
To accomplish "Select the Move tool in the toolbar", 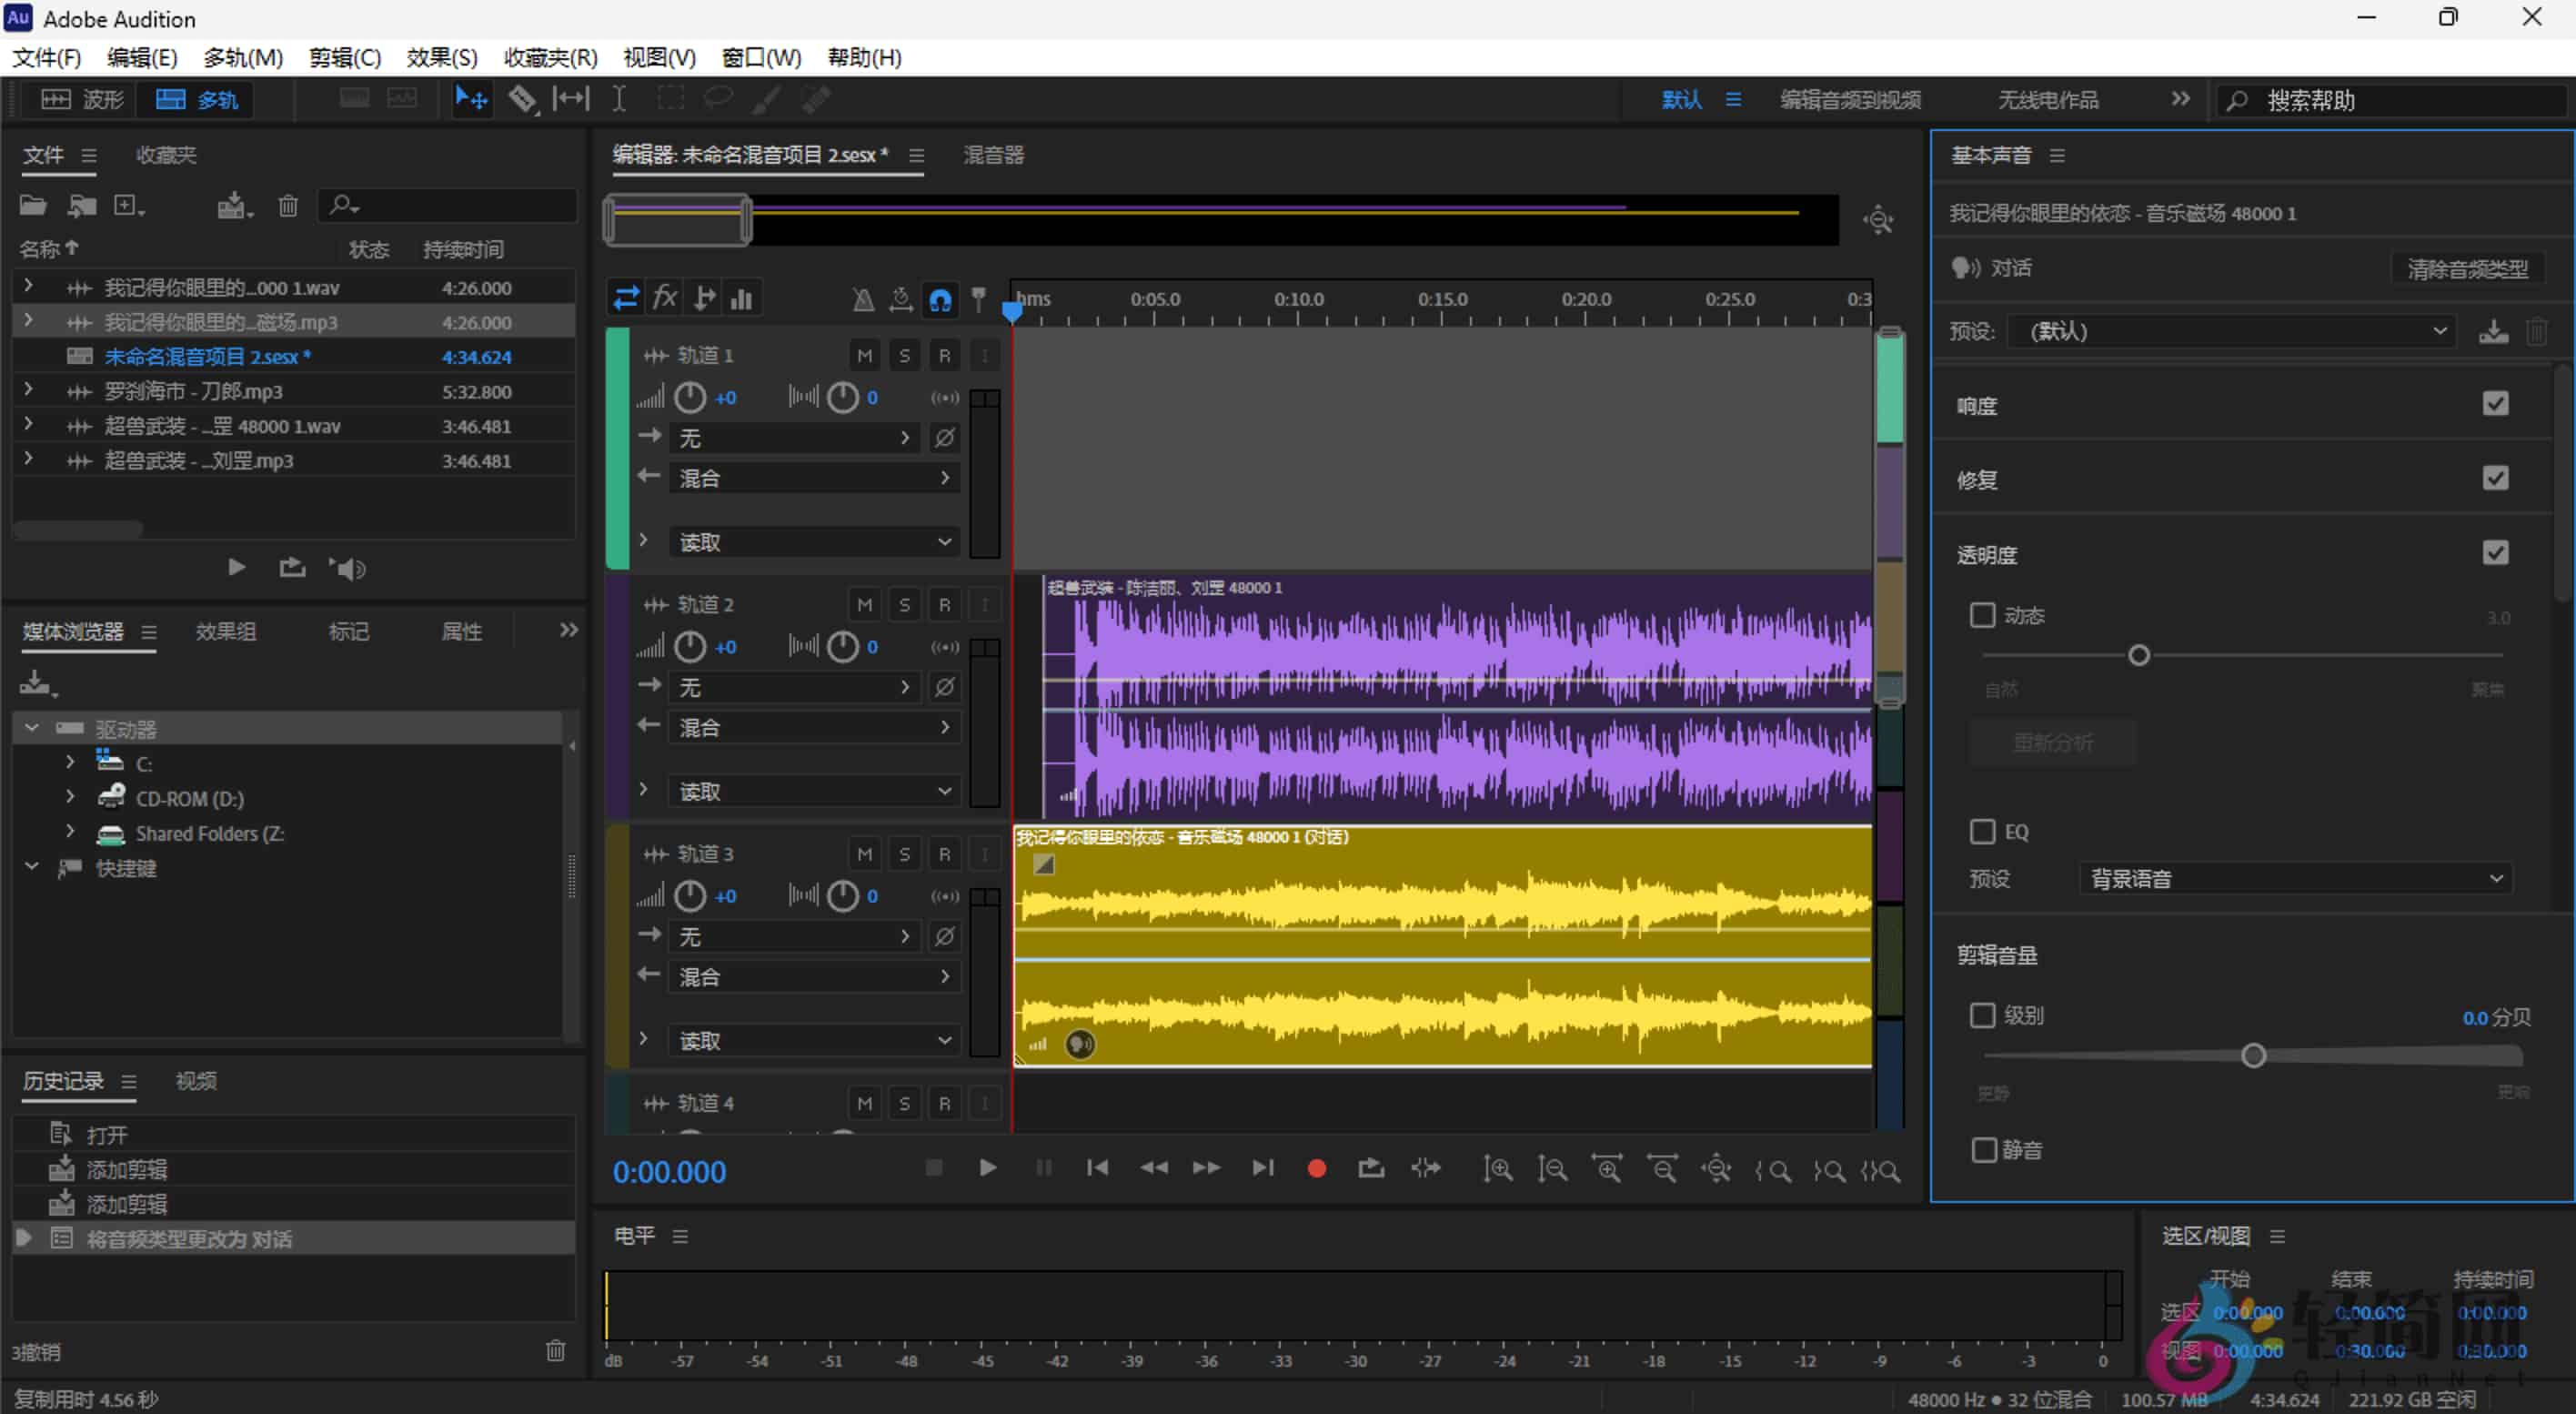I will [x=470, y=98].
